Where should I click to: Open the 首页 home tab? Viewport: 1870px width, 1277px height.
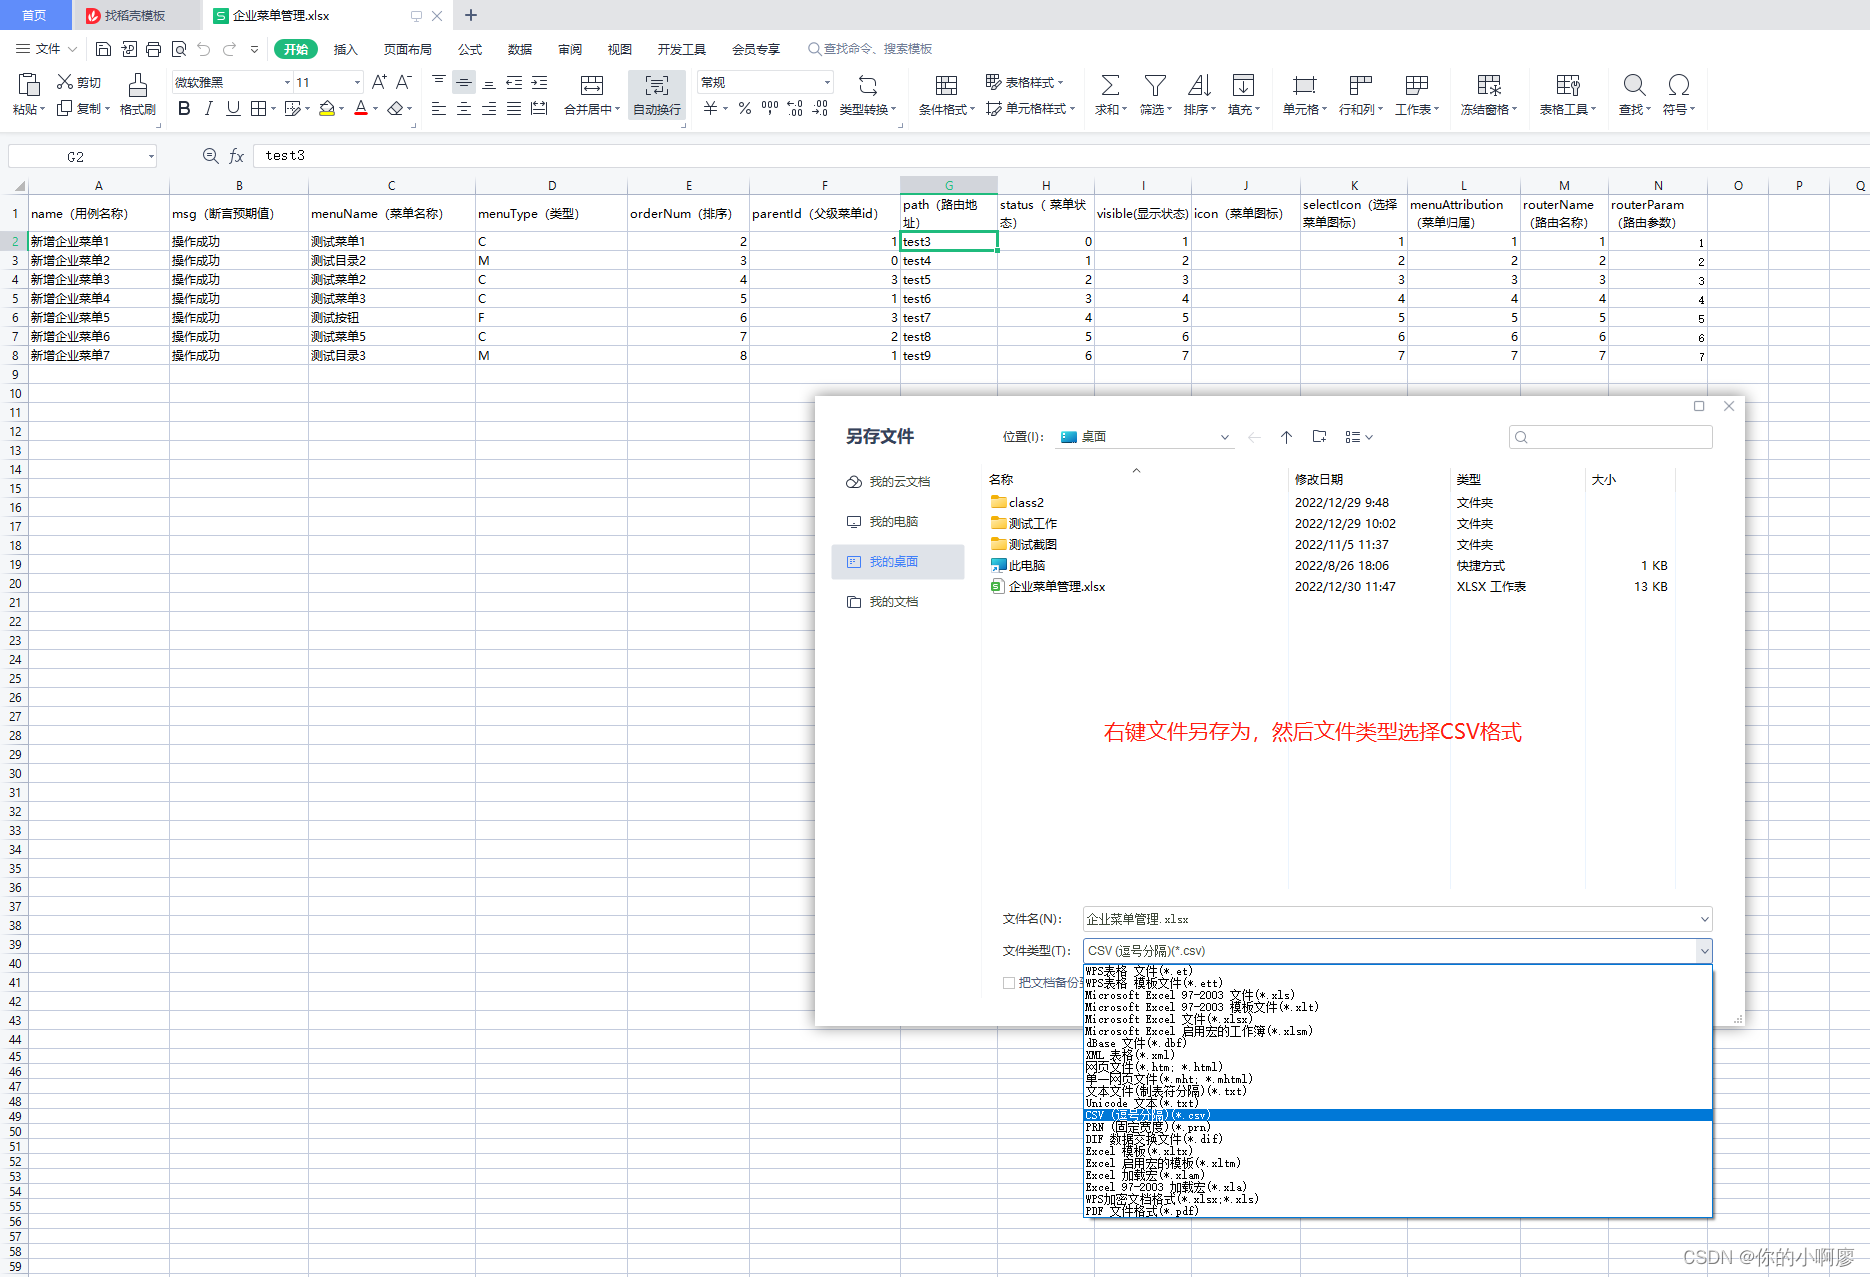35,15
